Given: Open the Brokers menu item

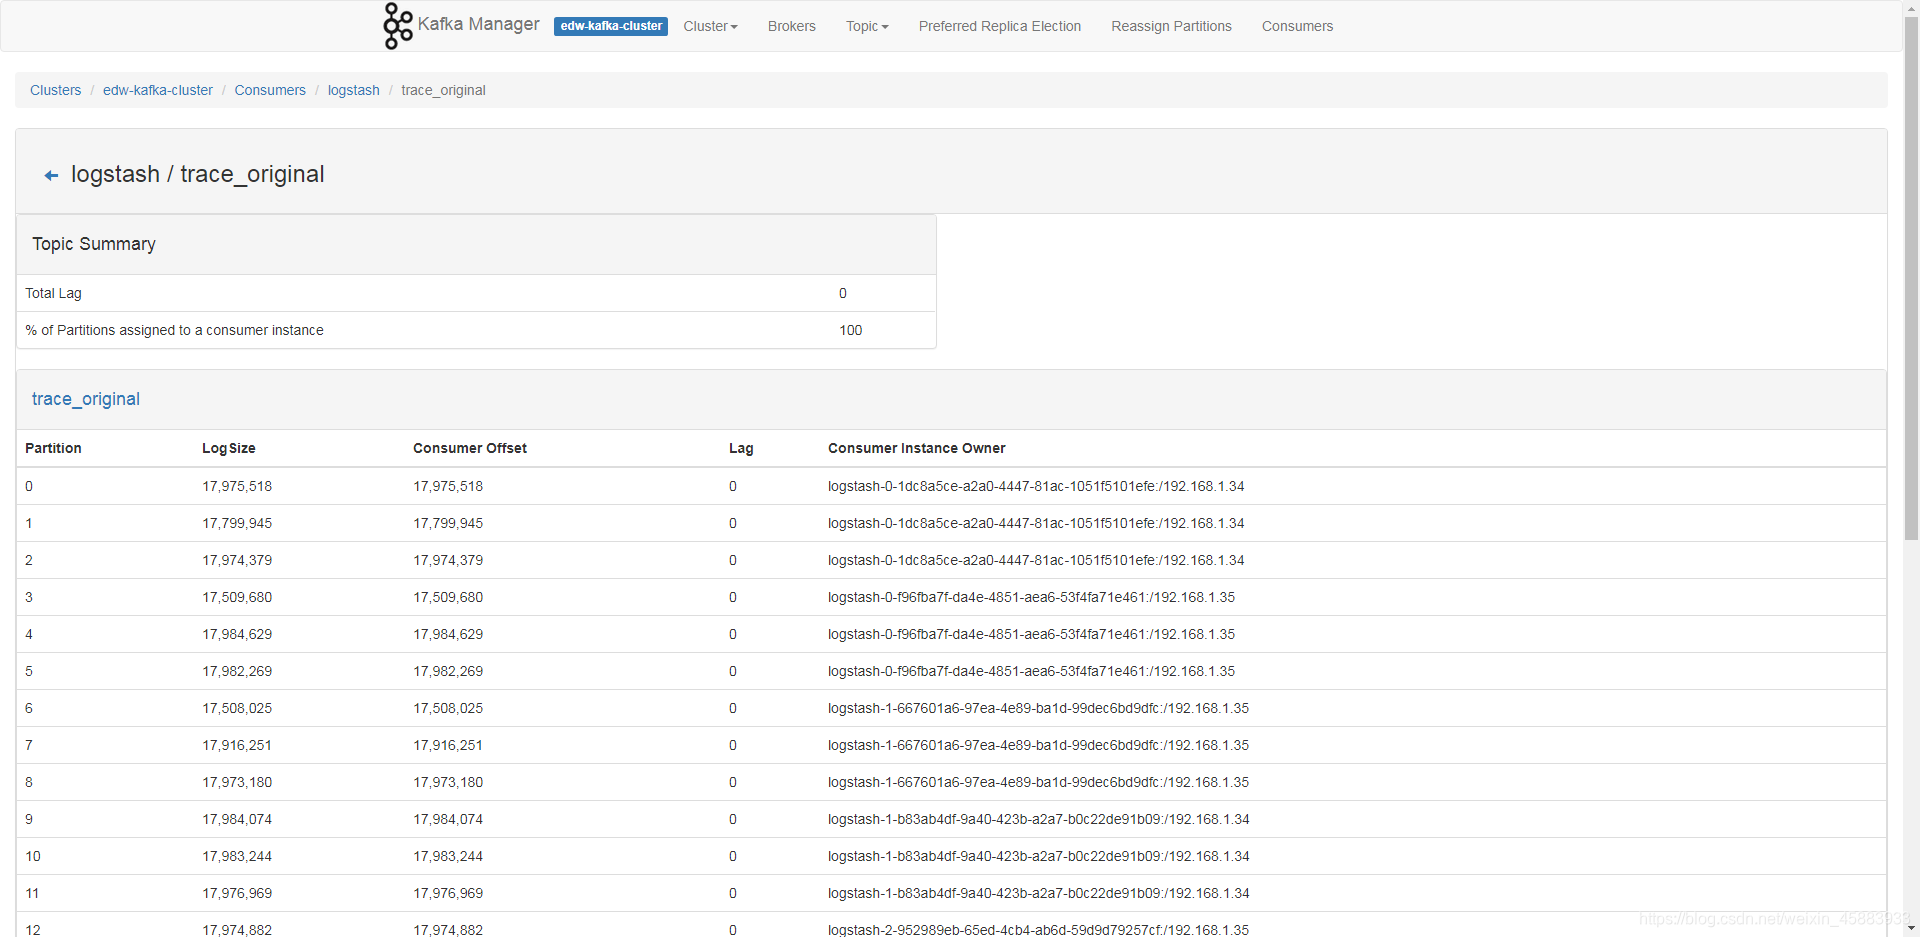Looking at the screenshot, I should (x=791, y=26).
